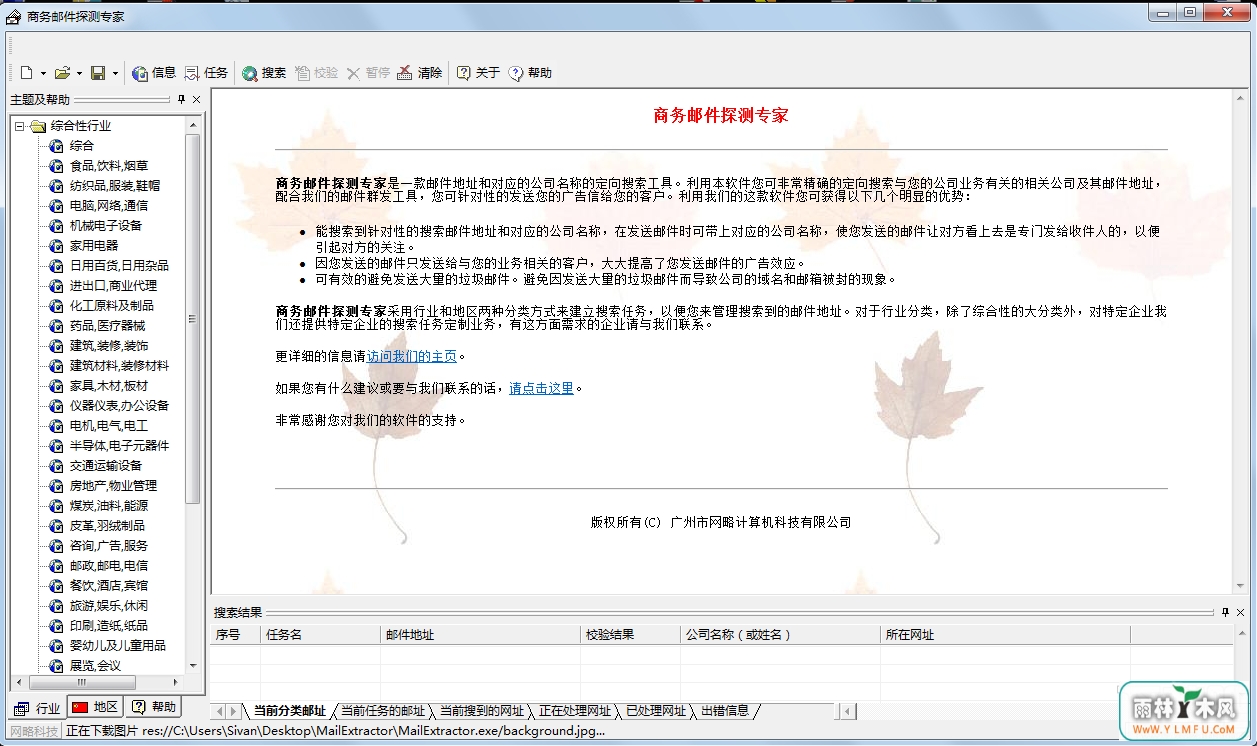This screenshot has height=746, width=1257.
Task: Select 餐饮,酒店,宾馆 category
Action: point(109,585)
